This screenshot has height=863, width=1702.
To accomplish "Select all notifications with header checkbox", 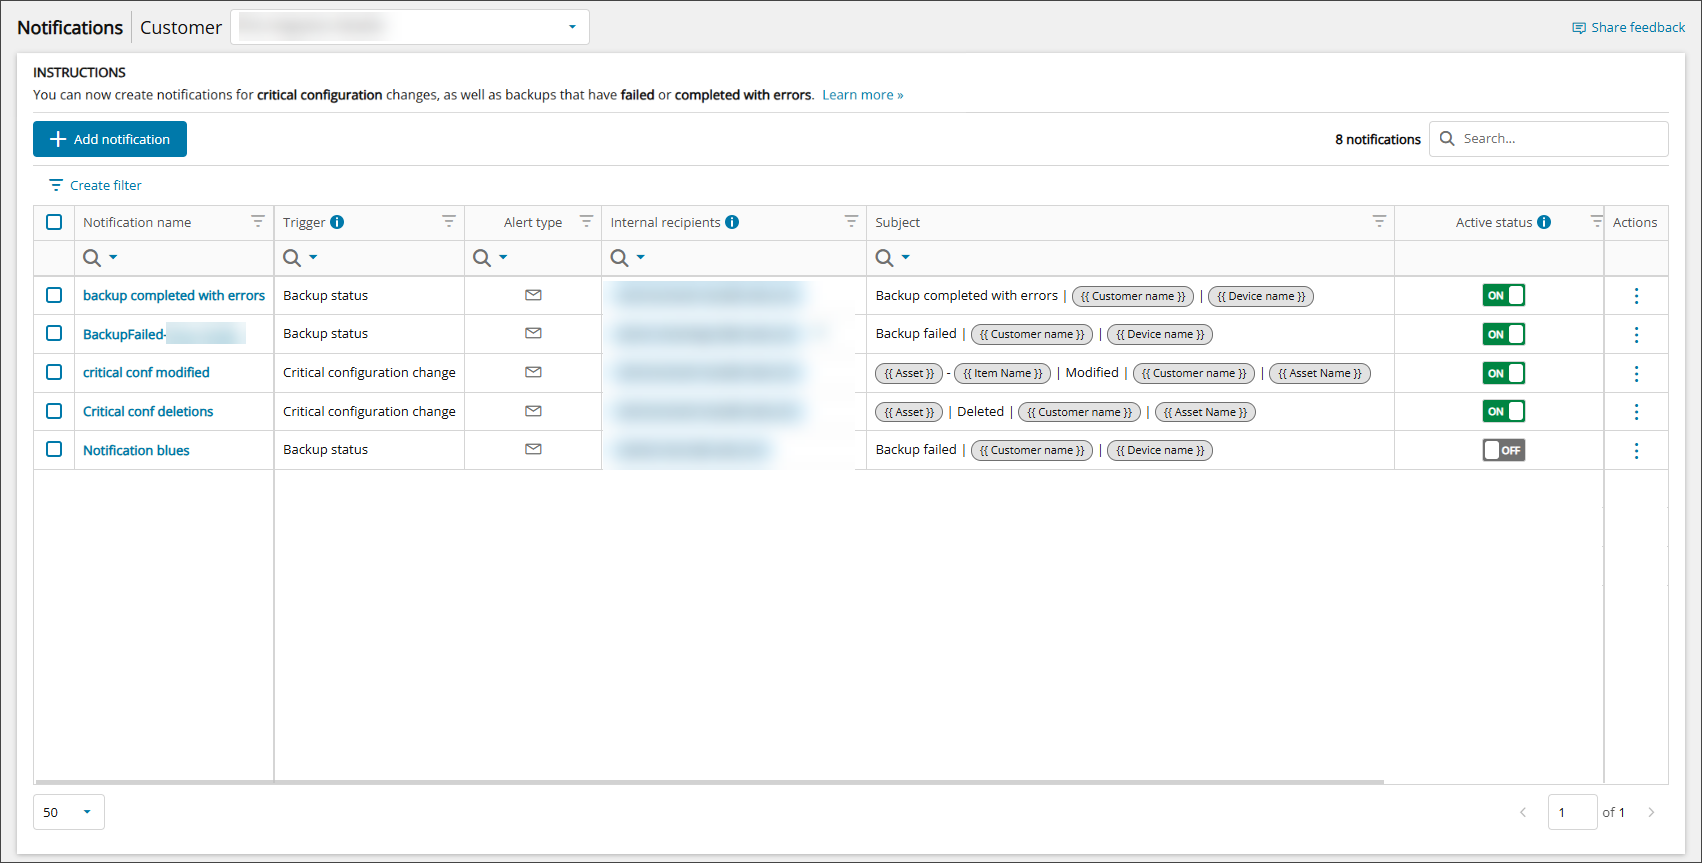I will coord(54,222).
